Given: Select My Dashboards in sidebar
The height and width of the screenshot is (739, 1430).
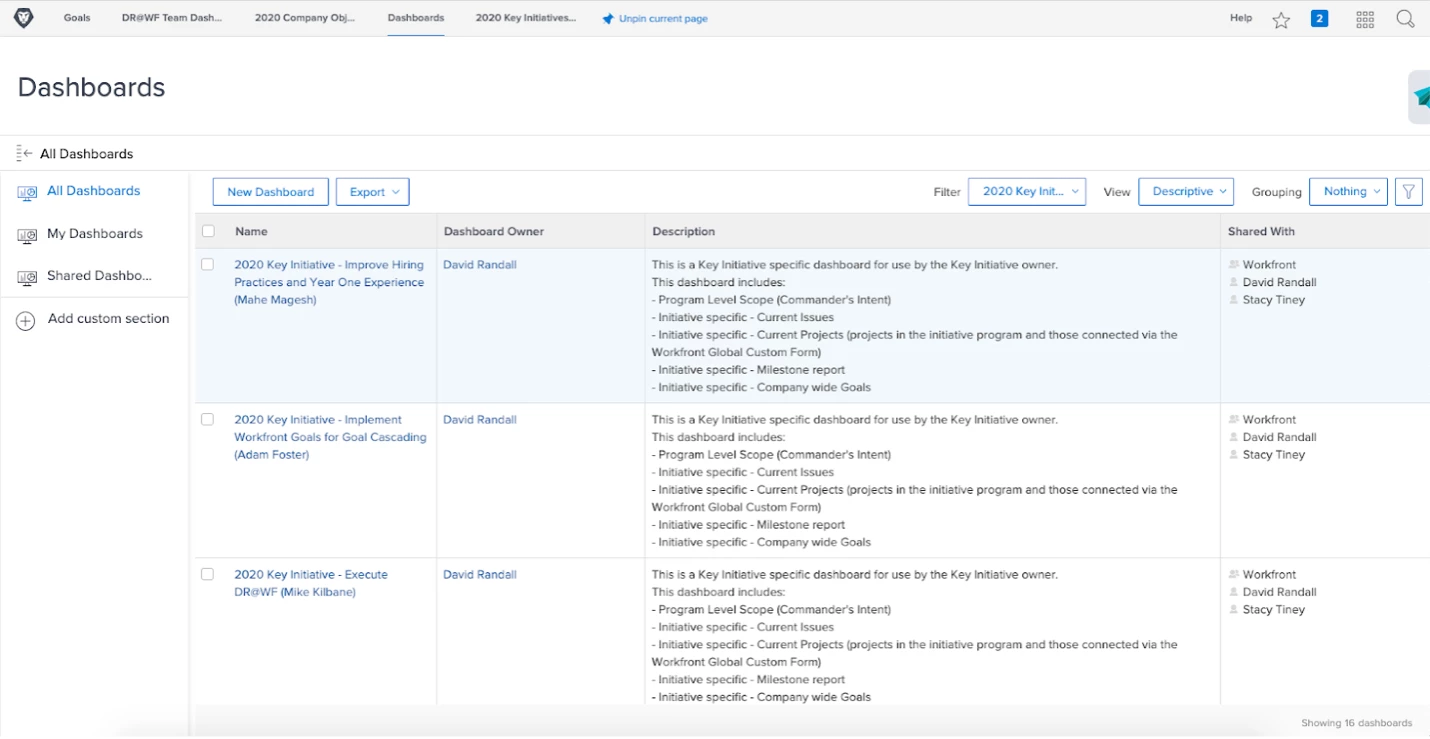Looking at the screenshot, I should point(95,234).
